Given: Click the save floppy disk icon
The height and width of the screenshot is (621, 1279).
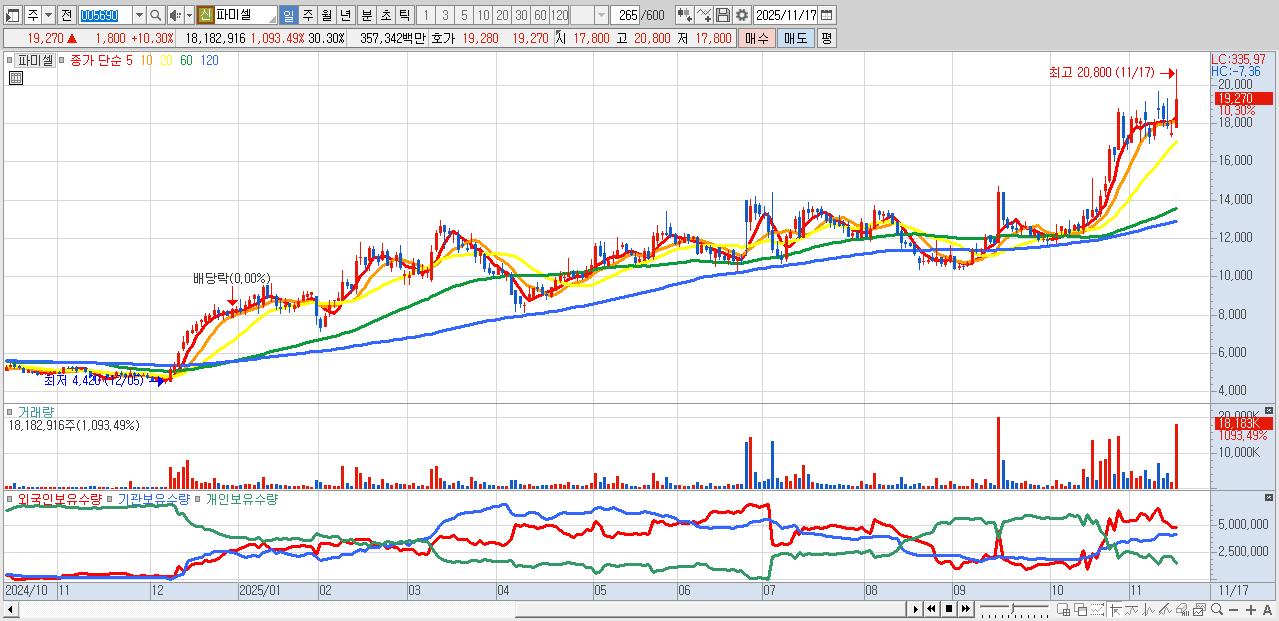Looking at the screenshot, I should pos(723,15).
